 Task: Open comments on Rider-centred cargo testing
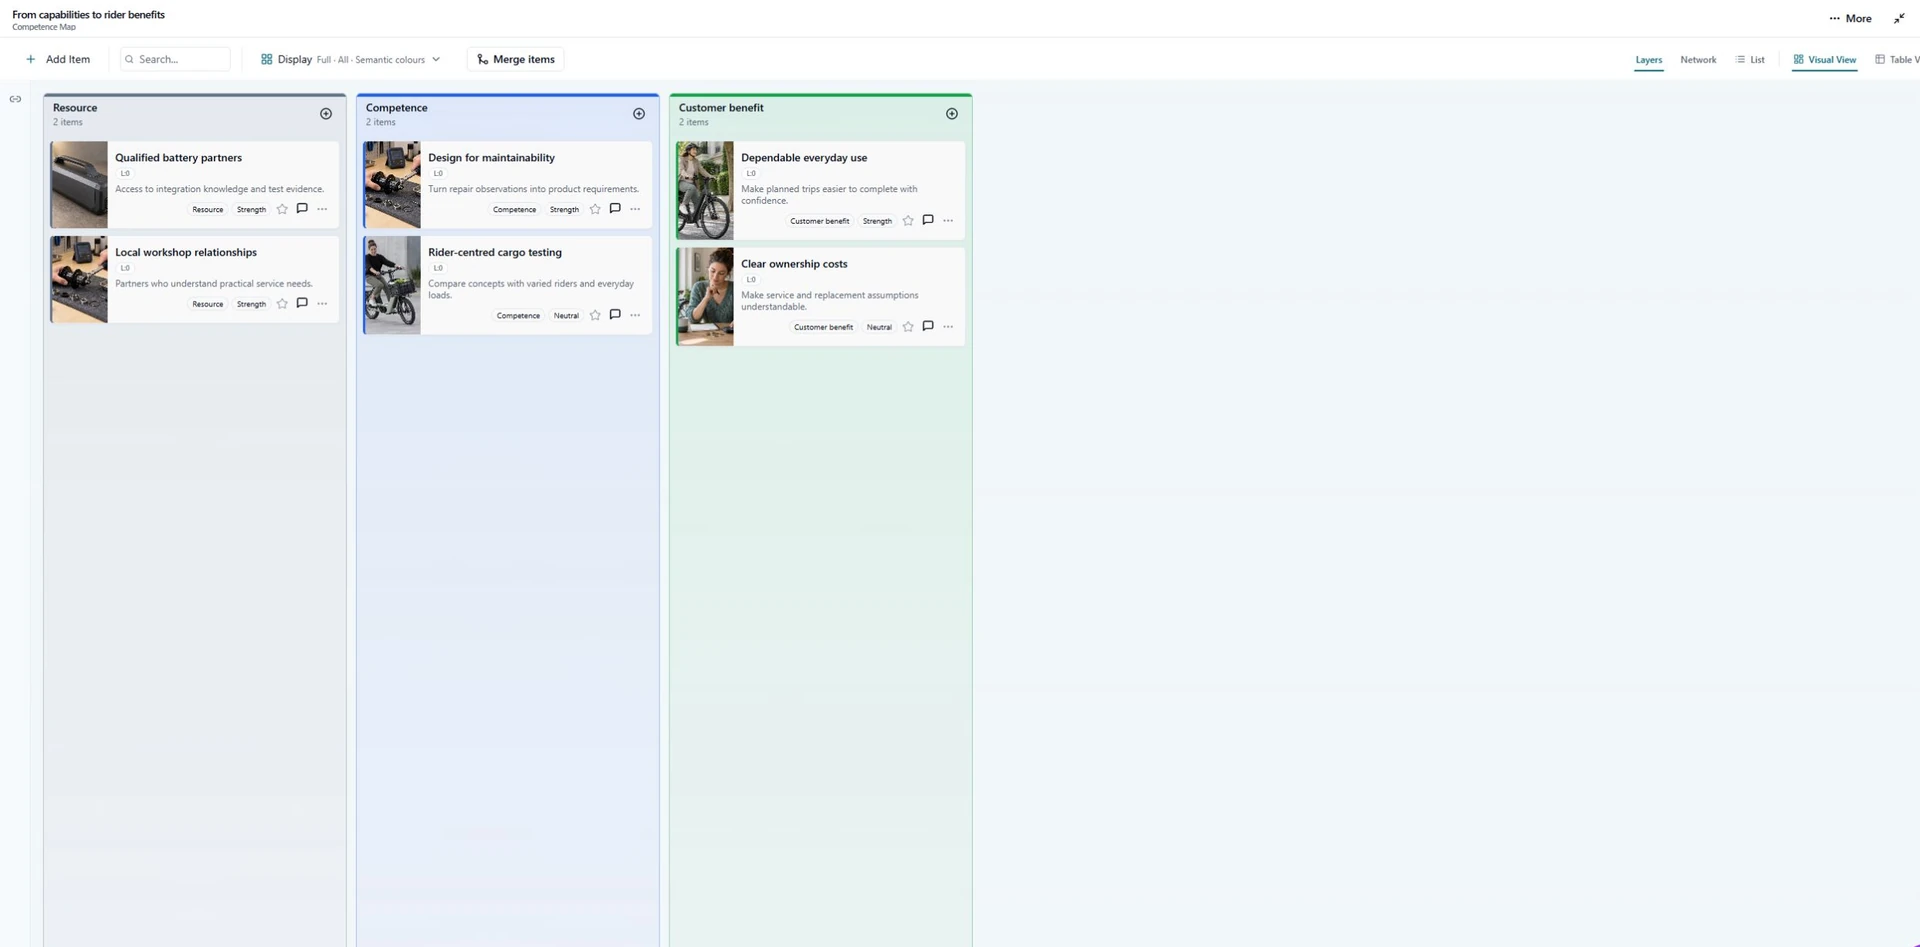615,315
